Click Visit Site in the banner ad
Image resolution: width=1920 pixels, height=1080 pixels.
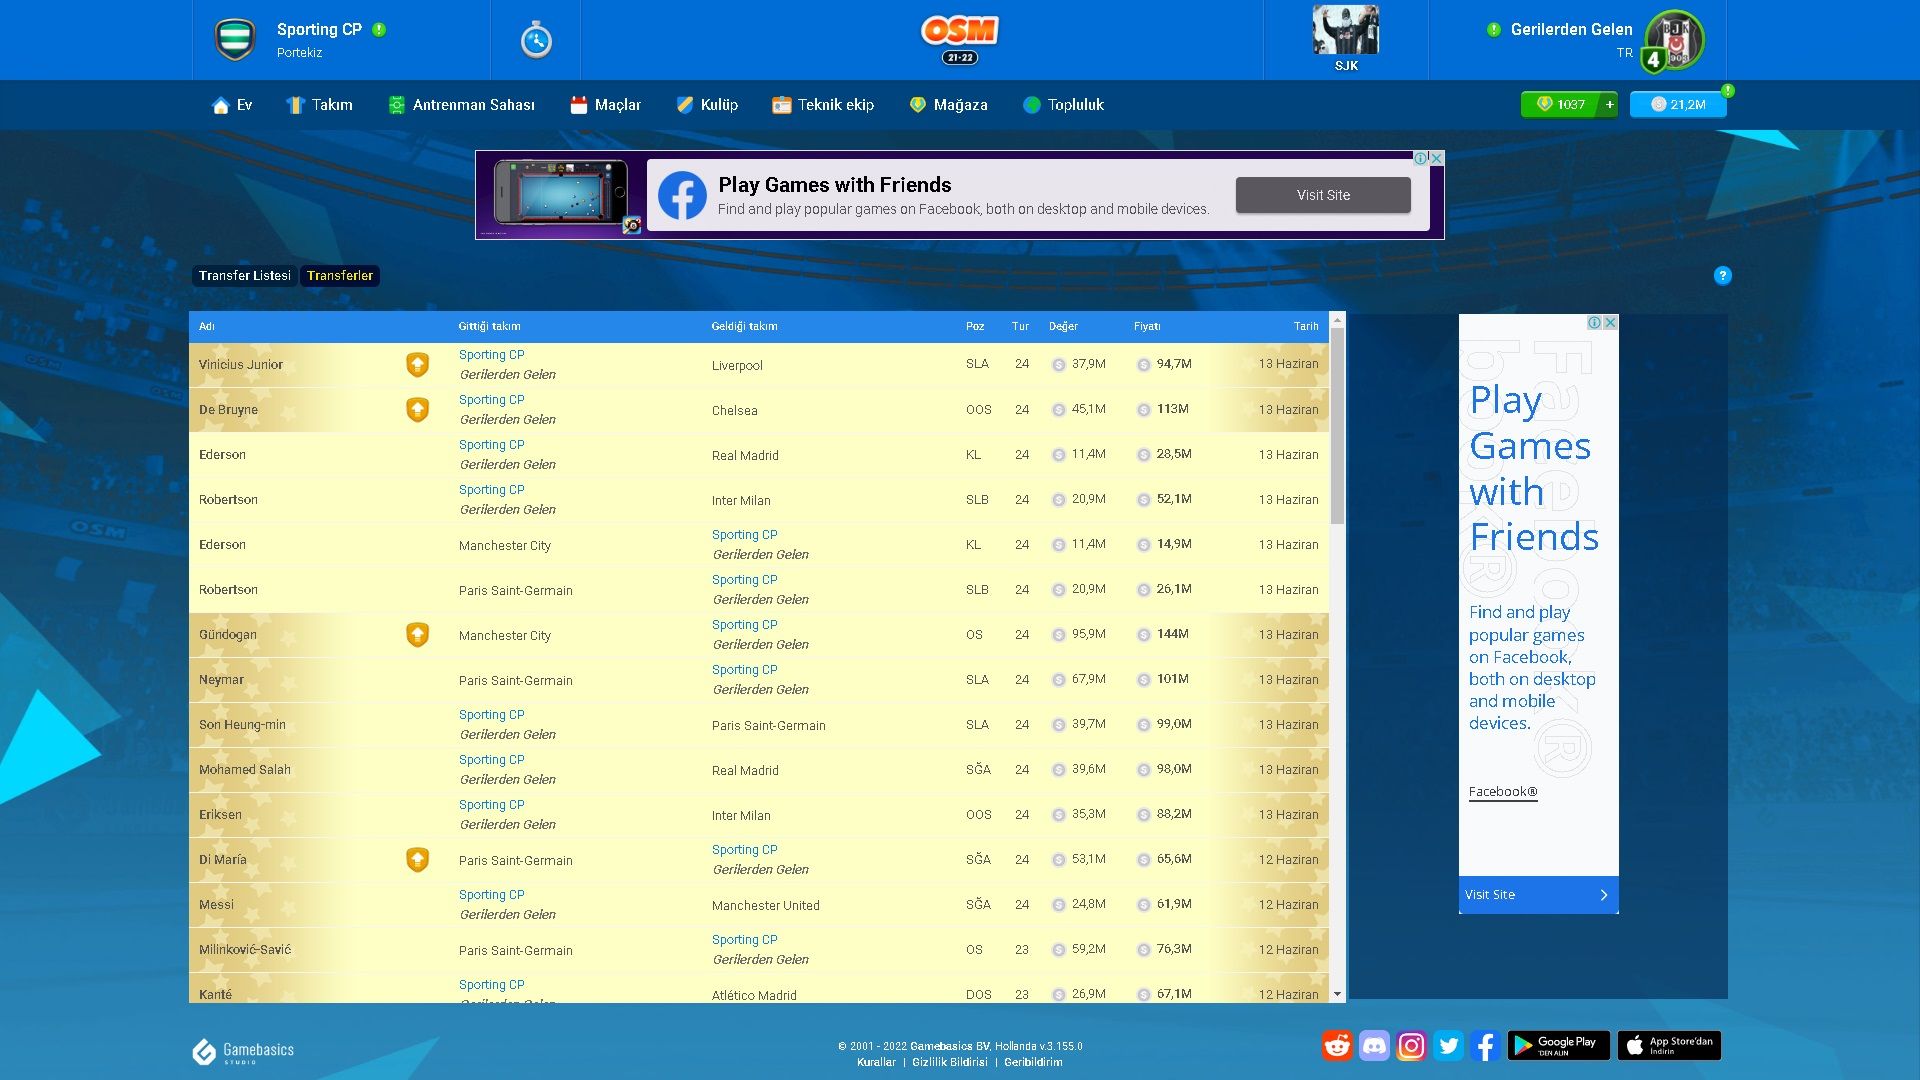click(x=1323, y=195)
